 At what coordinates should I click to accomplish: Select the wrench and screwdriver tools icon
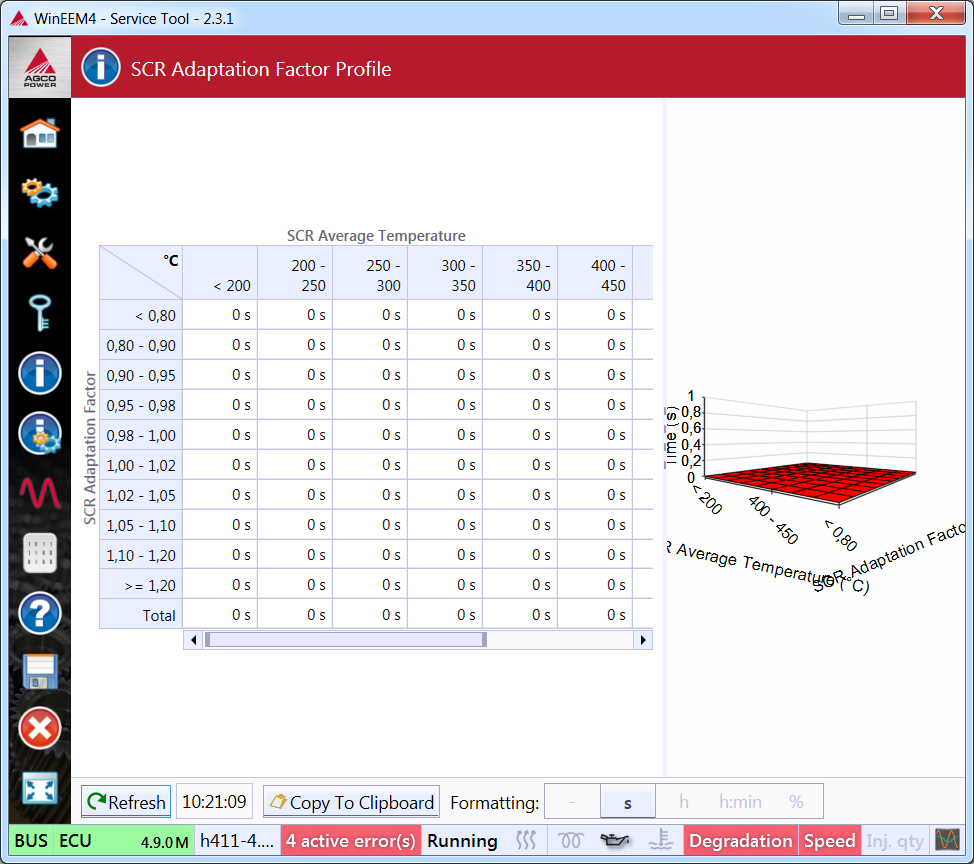pyautogui.click(x=40, y=253)
